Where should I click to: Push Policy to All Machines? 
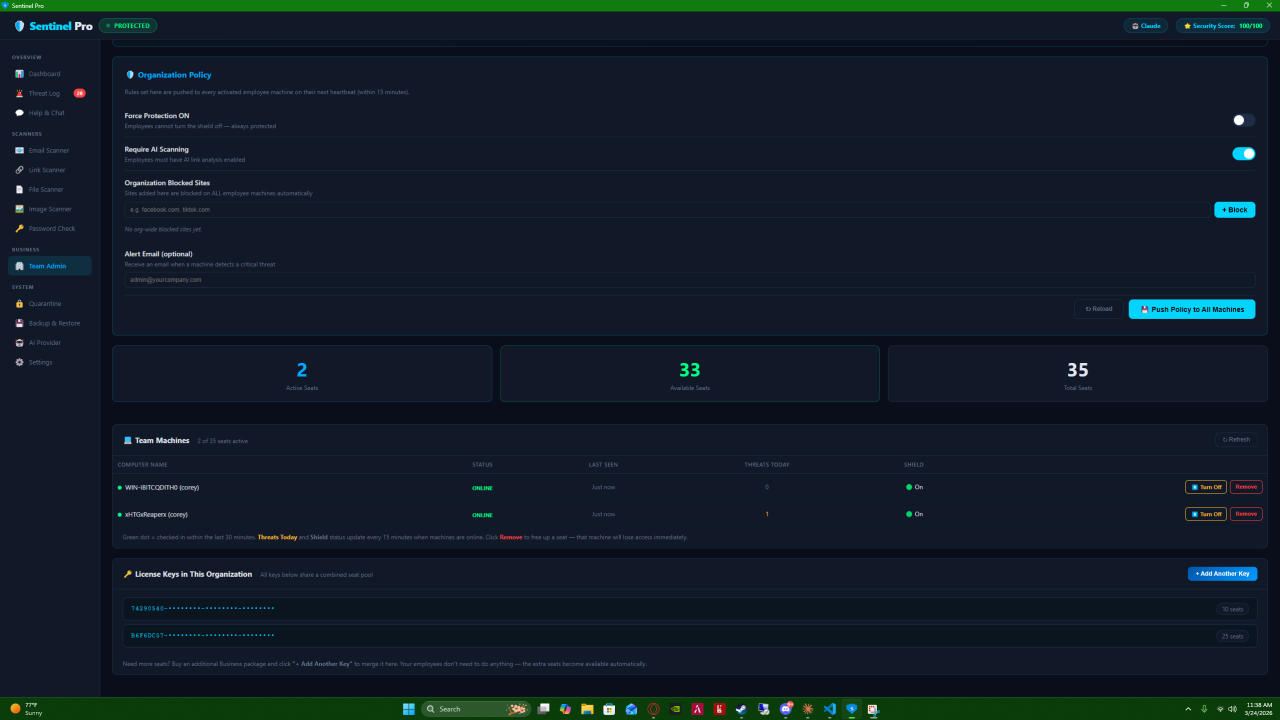click(x=1192, y=309)
